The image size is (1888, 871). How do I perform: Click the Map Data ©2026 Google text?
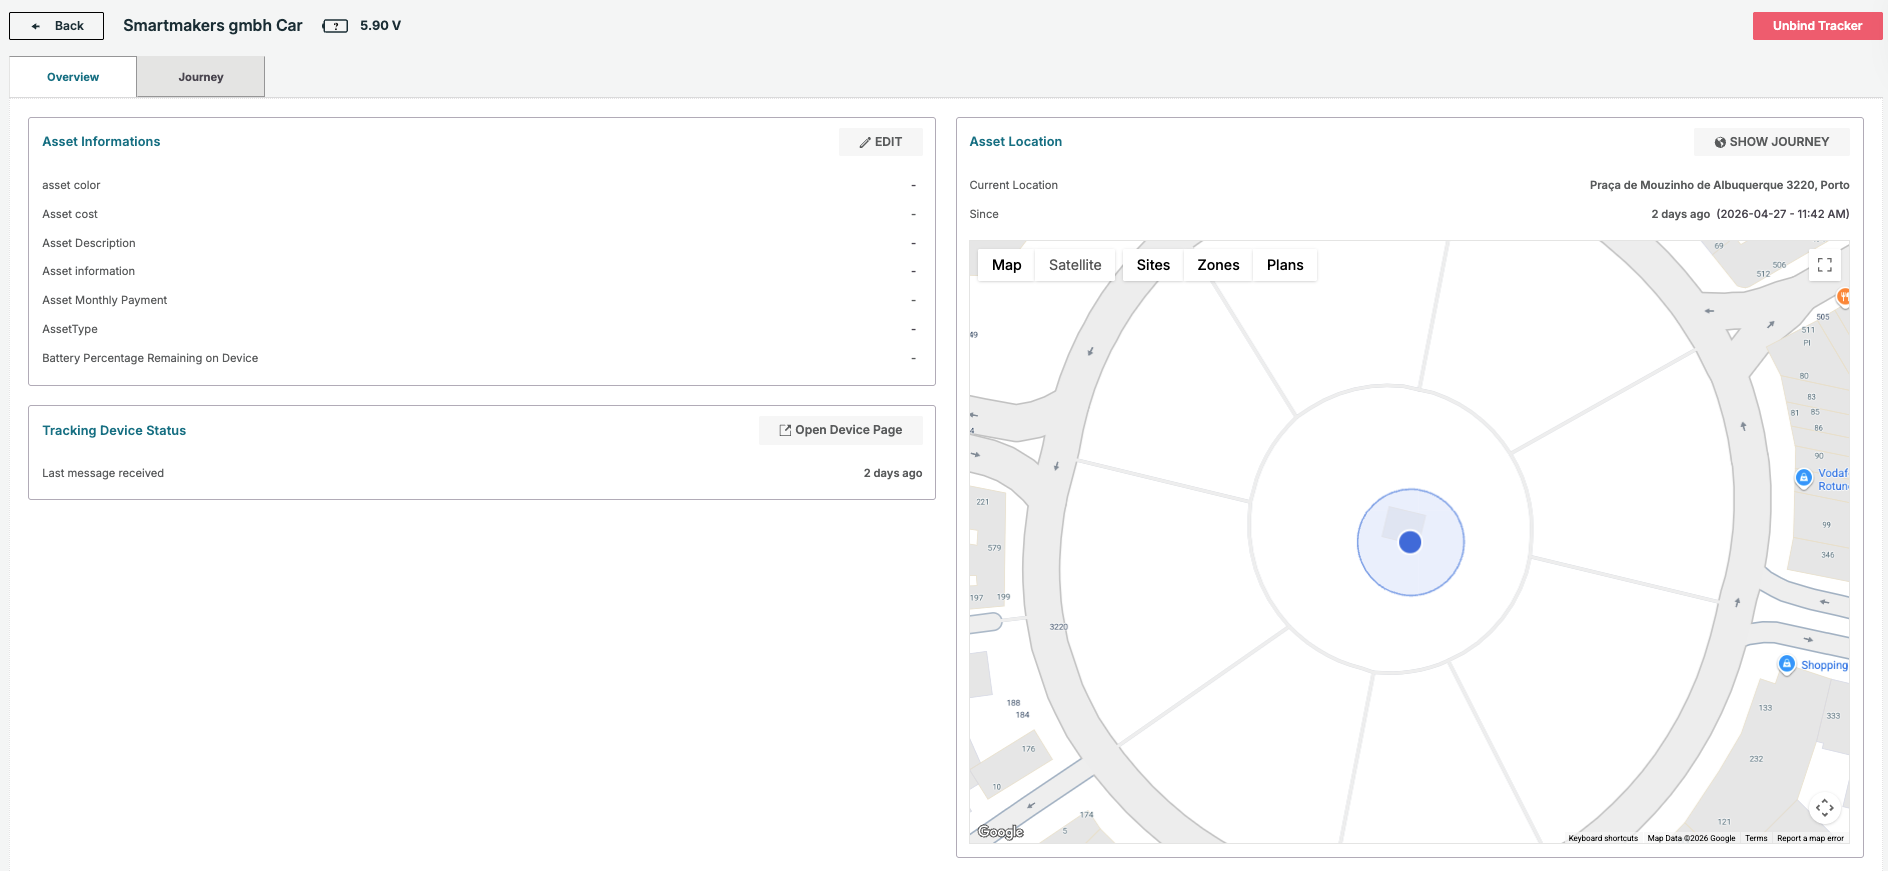pyautogui.click(x=1691, y=838)
